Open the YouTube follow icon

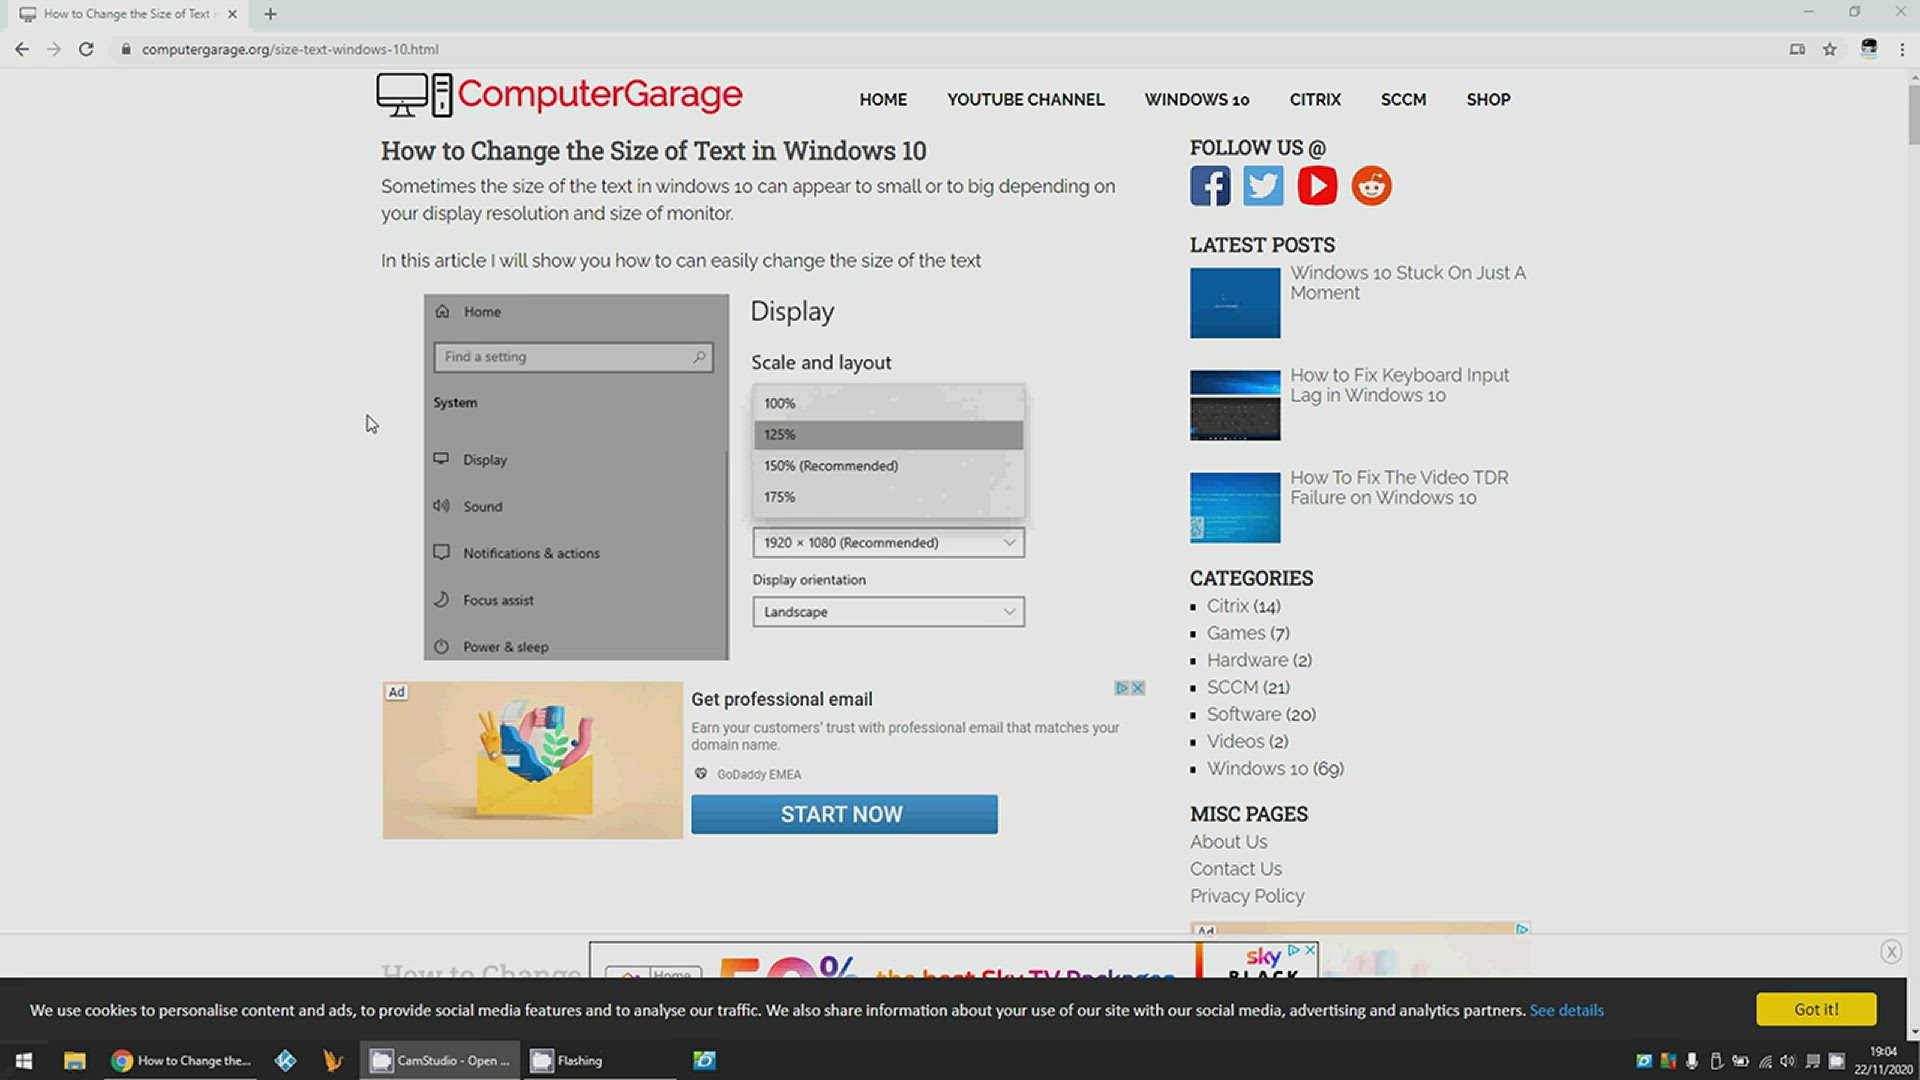[1317, 186]
